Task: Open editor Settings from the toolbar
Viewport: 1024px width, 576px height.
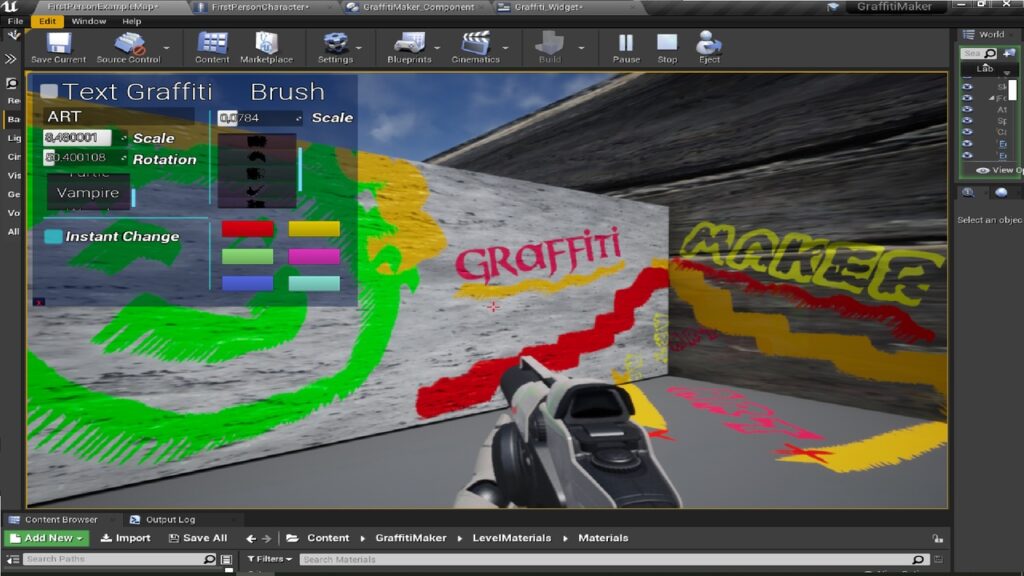Action: [335, 44]
